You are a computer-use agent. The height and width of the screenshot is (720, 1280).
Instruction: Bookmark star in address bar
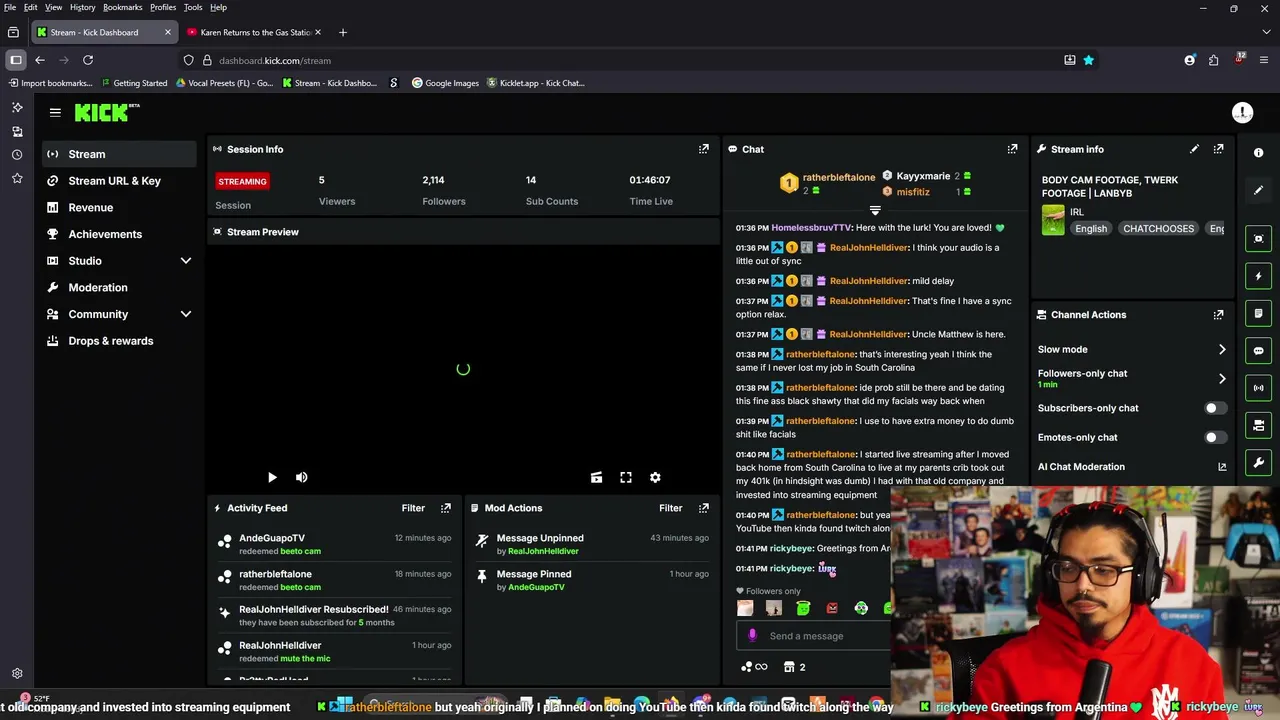(1088, 60)
